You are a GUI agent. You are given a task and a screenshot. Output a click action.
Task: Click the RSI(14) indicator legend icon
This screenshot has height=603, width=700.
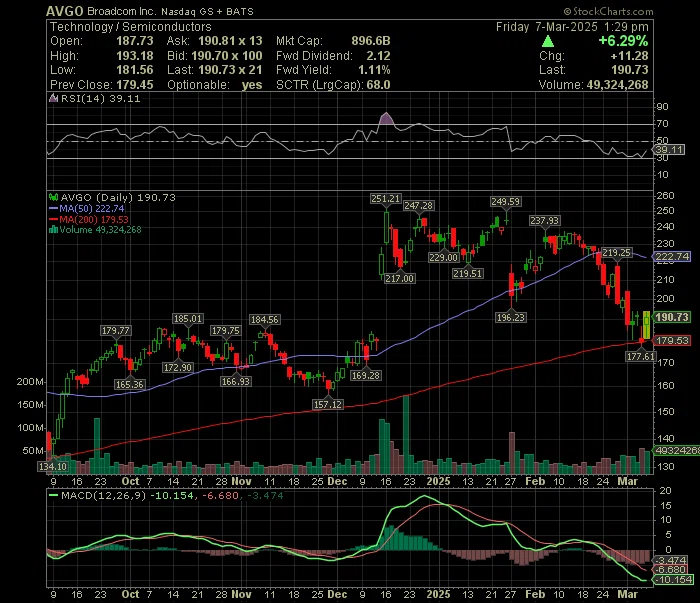point(53,98)
